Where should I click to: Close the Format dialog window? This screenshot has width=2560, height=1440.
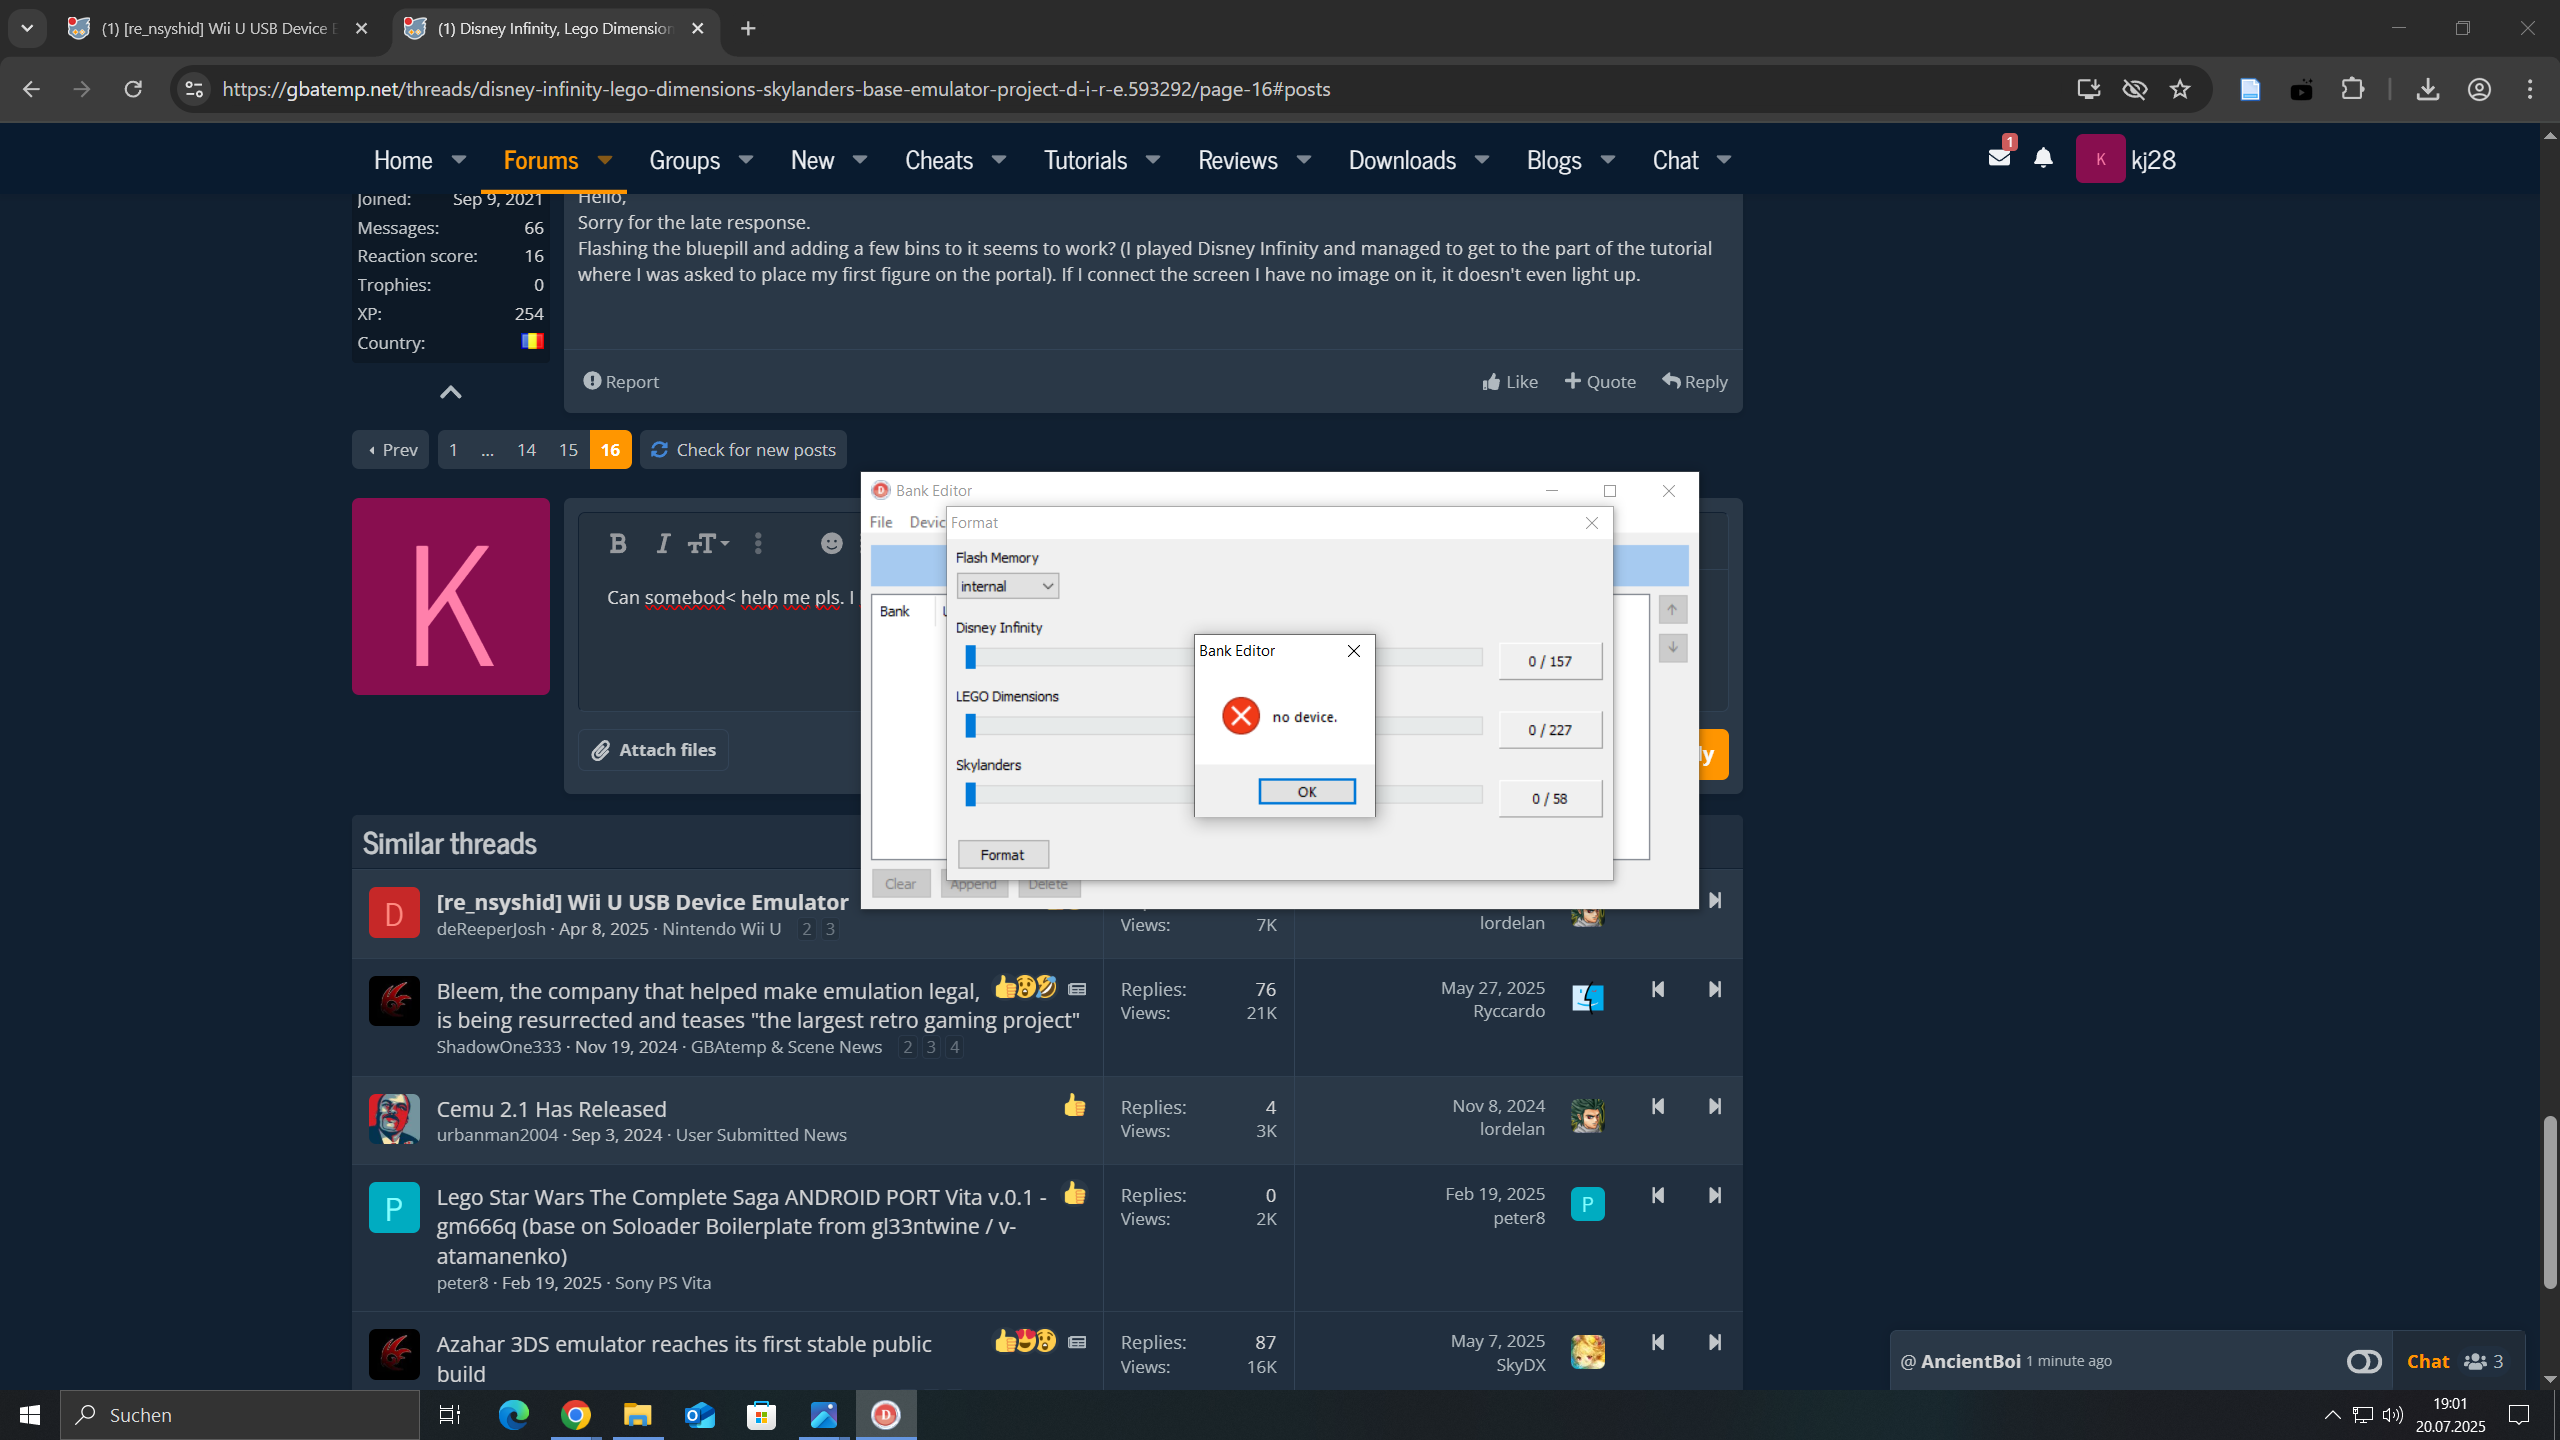[1592, 523]
